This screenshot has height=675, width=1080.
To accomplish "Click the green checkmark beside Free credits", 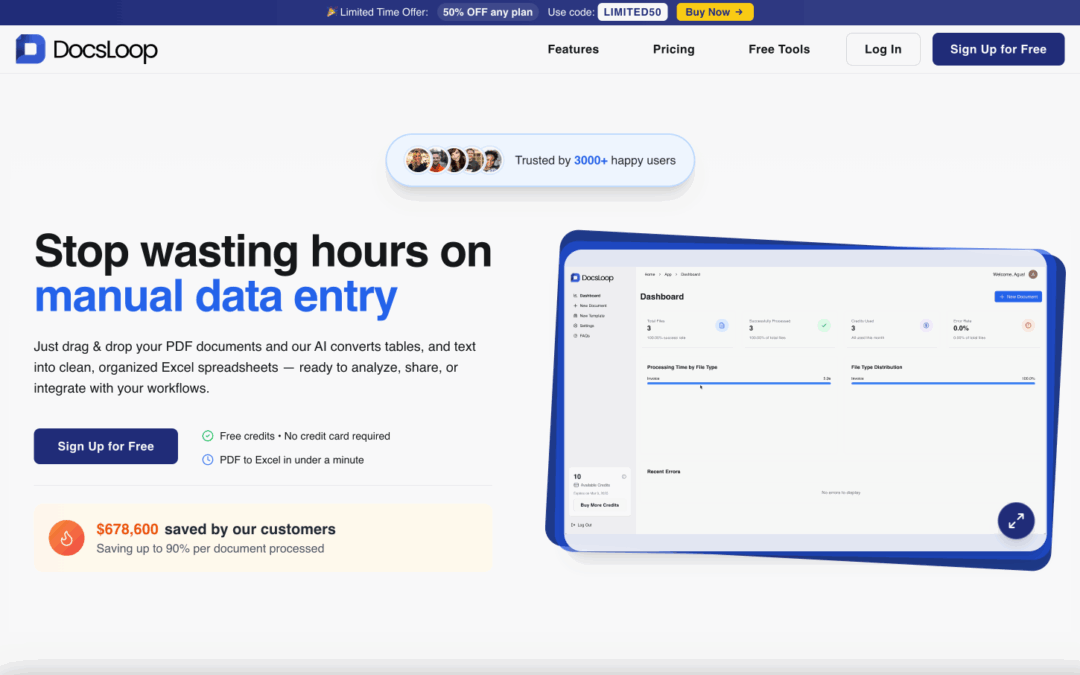I will click(208, 436).
